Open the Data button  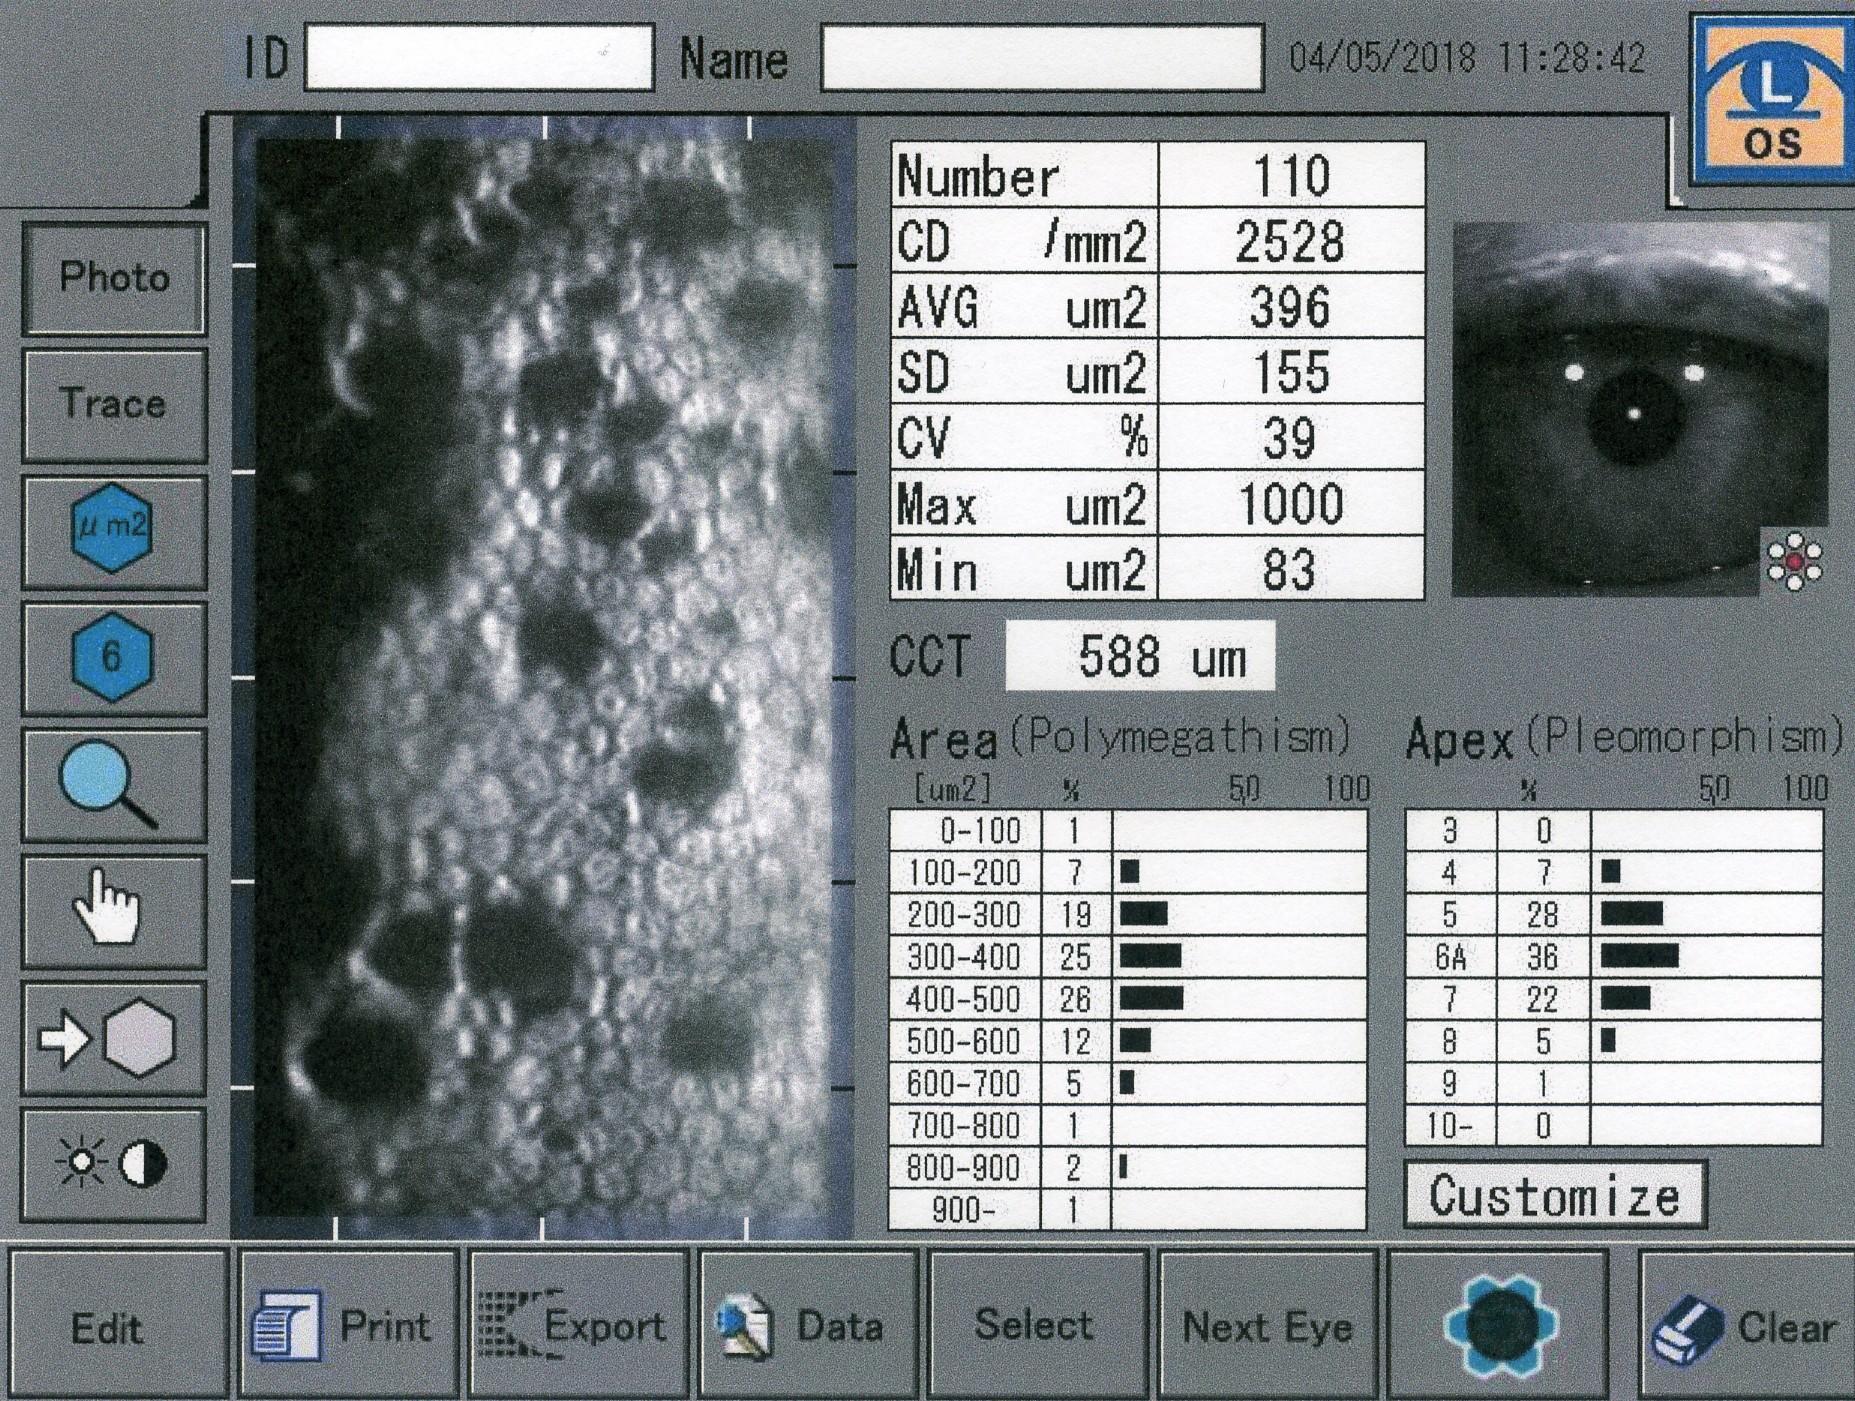point(807,1325)
